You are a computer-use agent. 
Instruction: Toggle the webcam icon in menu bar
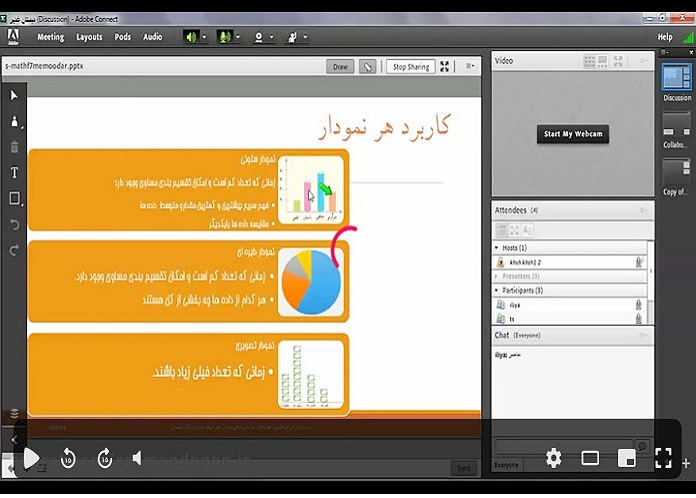coord(258,37)
